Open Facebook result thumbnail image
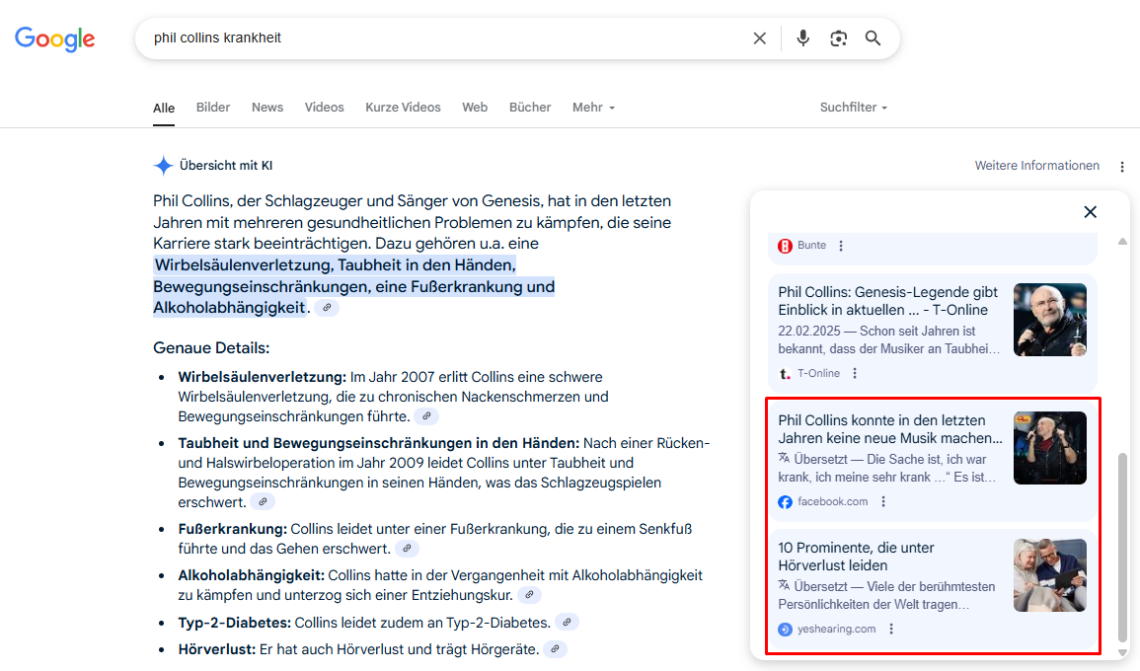The width and height of the screenshot is (1140, 671). click(x=1050, y=448)
